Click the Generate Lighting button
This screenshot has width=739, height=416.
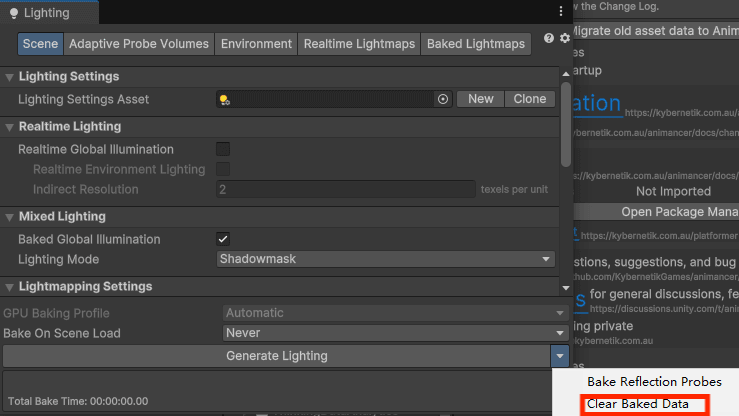276,356
